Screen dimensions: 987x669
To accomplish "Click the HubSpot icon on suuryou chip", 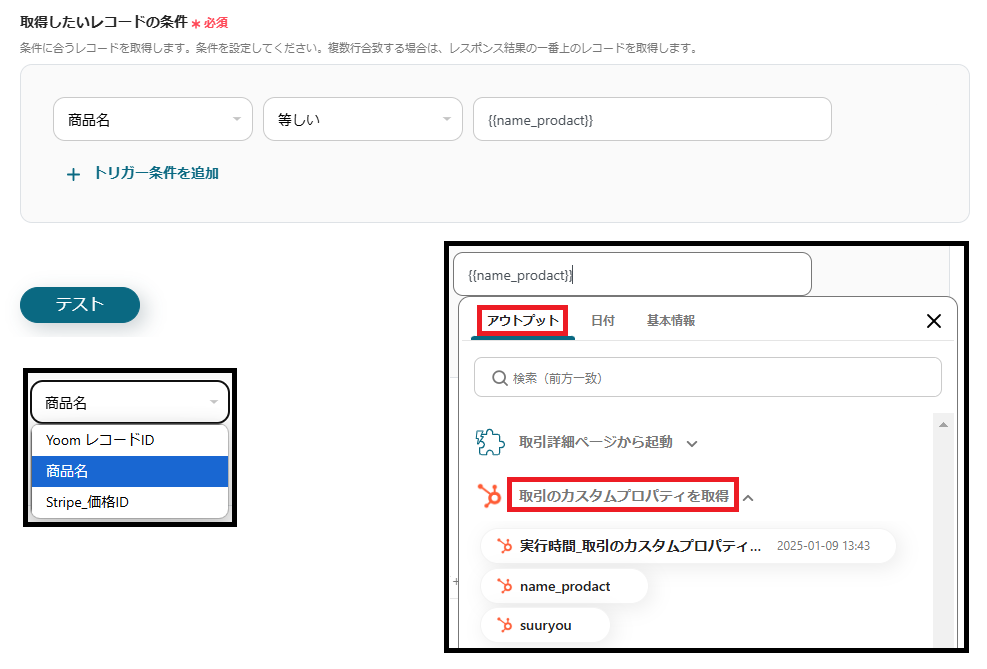I will coord(504,625).
